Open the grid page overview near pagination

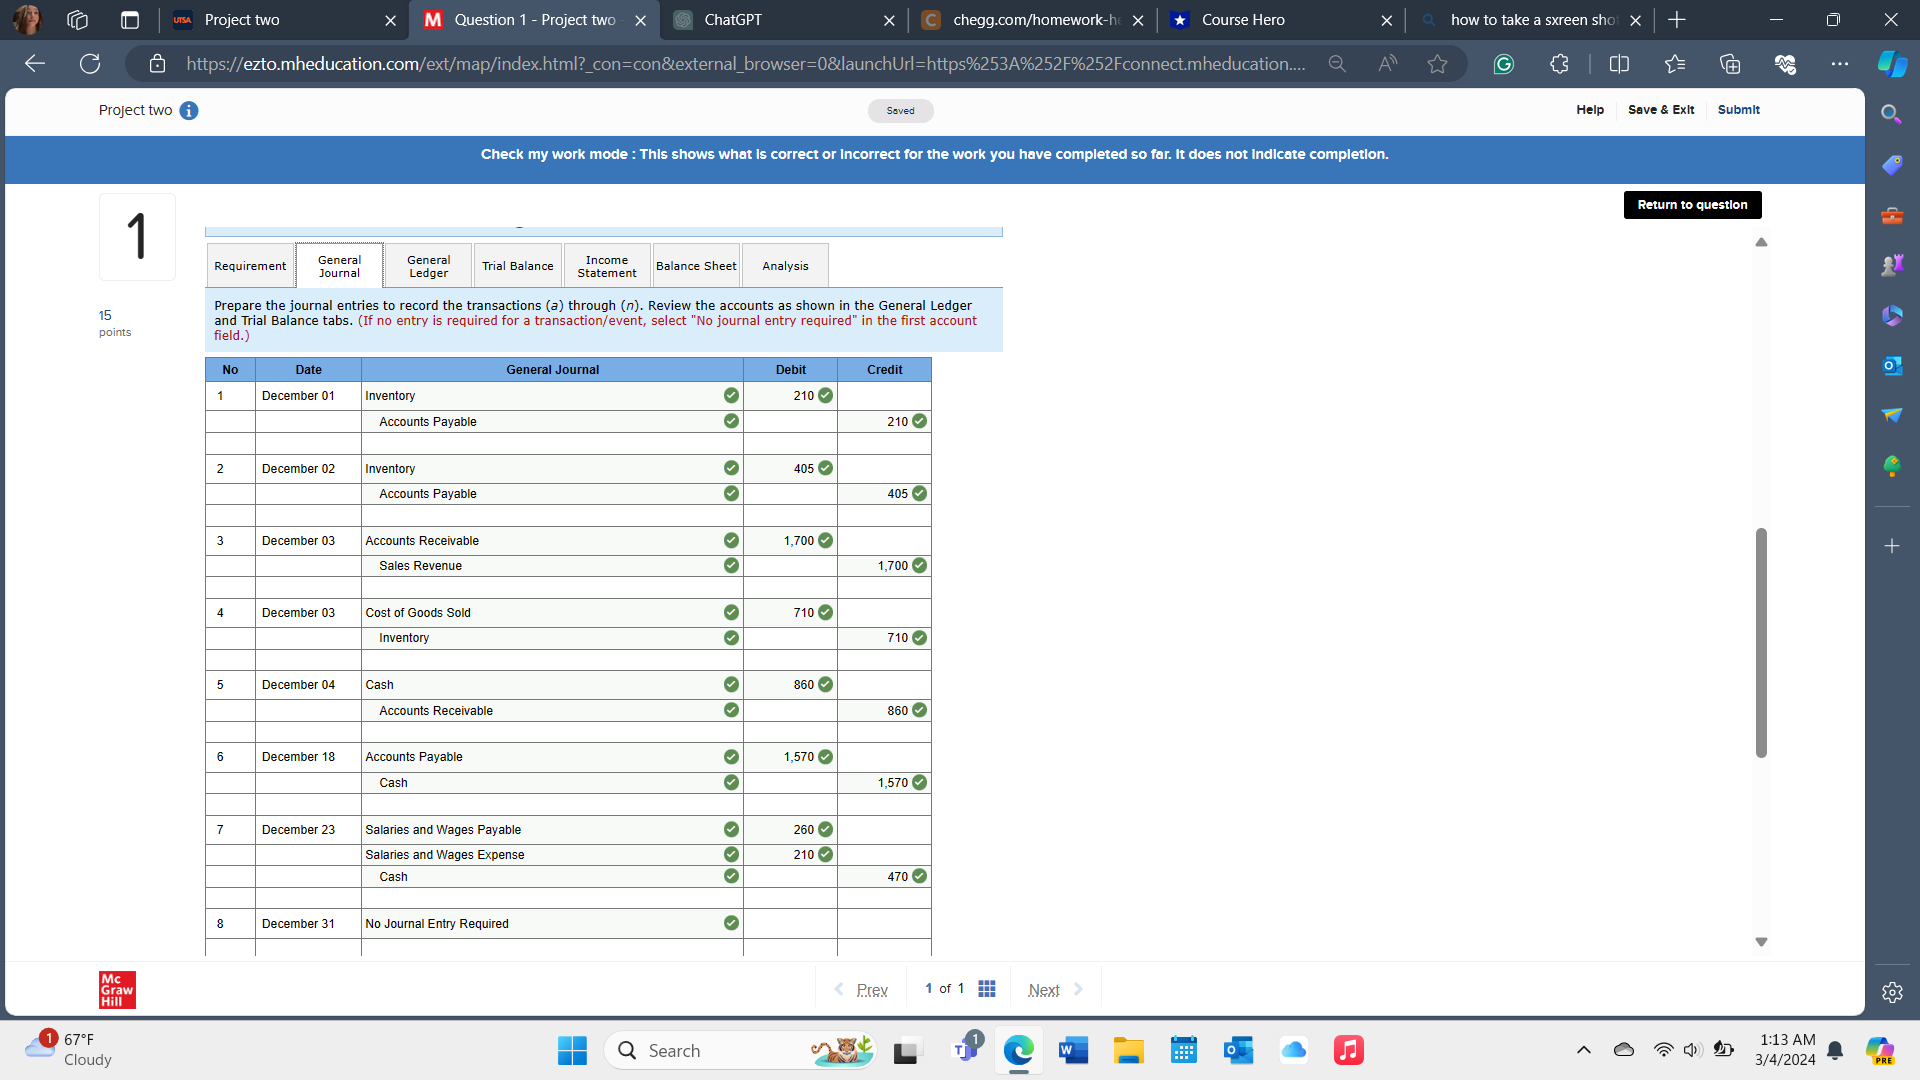tap(987, 988)
